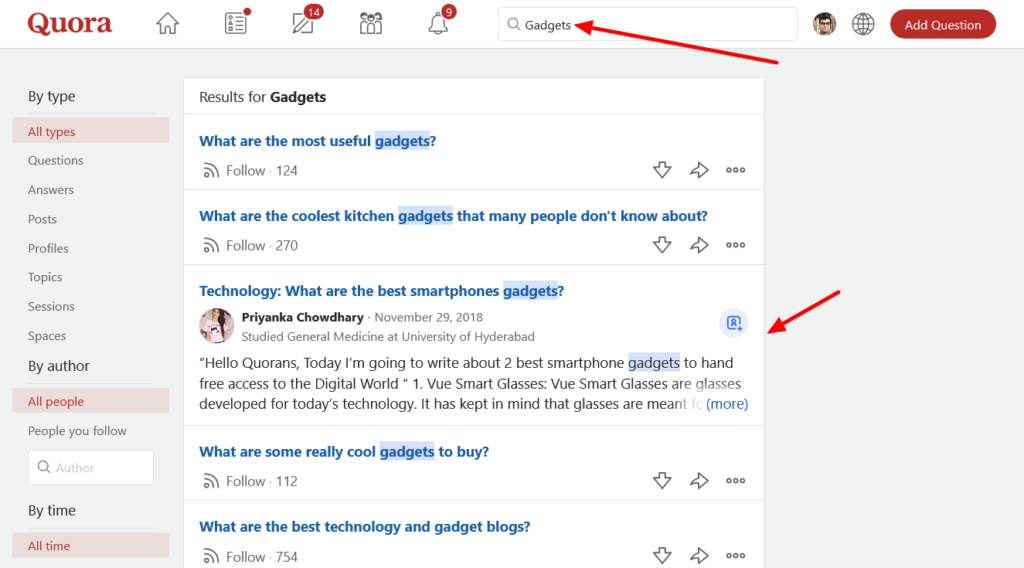Open the coolest kitchen gadgets question
Screen dimensions: 1024x568
click(x=453, y=216)
